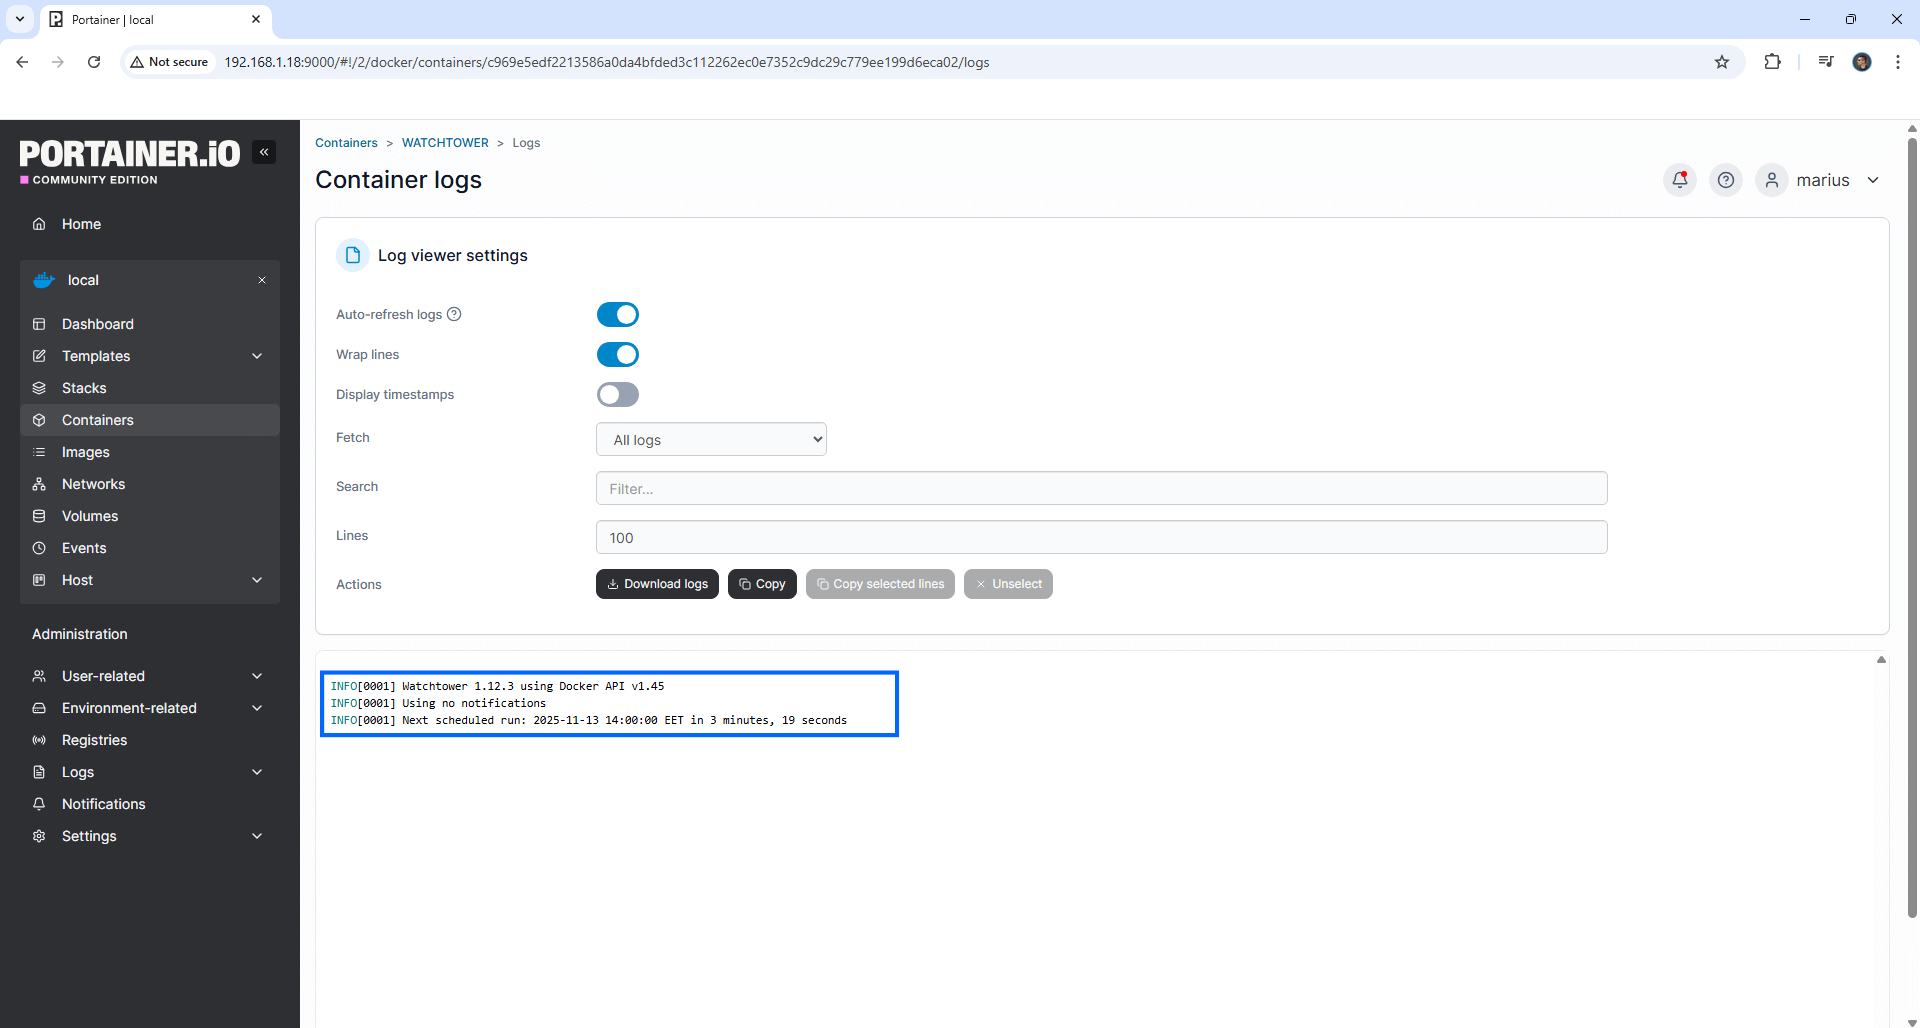Viewport: 1920px width, 1028px height.
Task: Reload the page using the browser refresh icon
Action: [x=94, y=62]
